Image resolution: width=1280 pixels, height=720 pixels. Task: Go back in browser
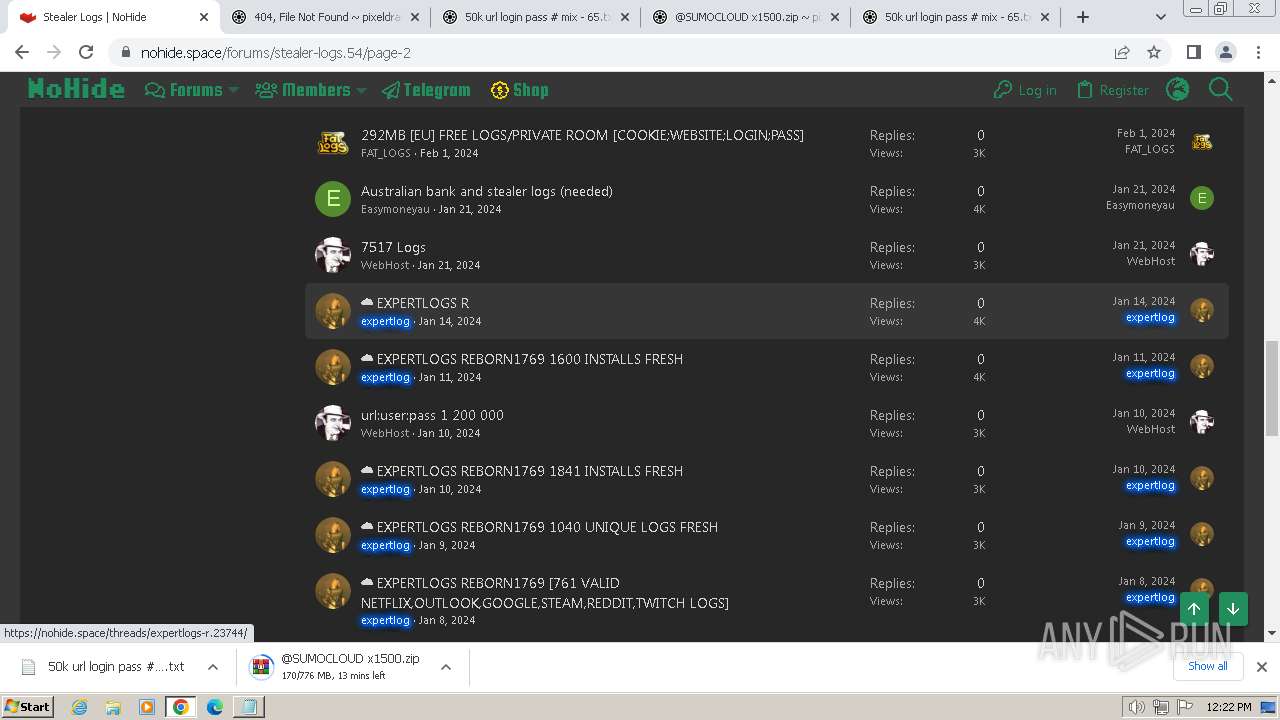pyautogui.click(x=22, y=52)
